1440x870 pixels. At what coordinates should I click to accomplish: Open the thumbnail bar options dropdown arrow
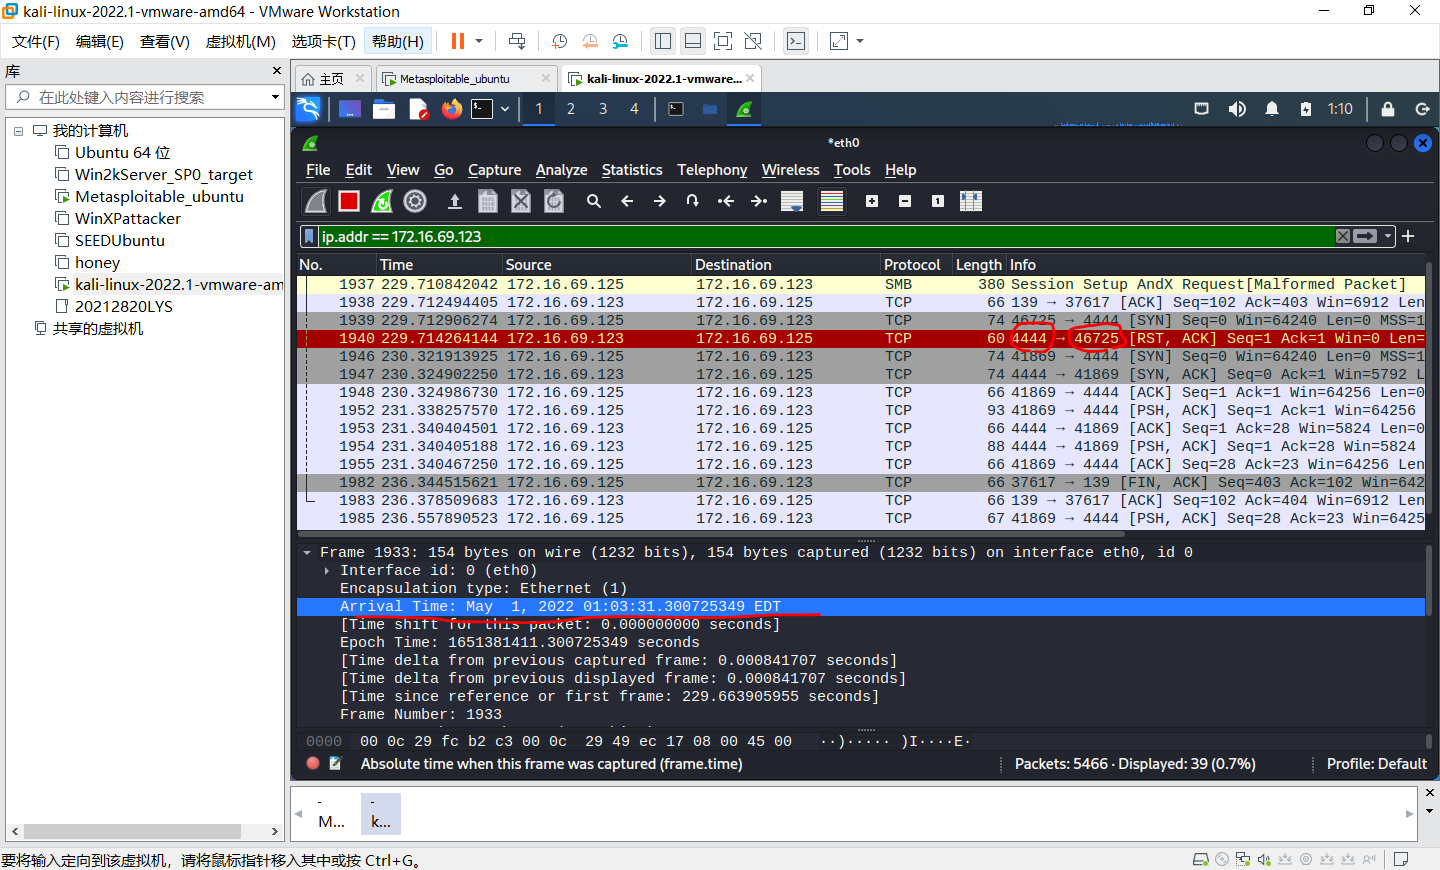[1429, 811]
